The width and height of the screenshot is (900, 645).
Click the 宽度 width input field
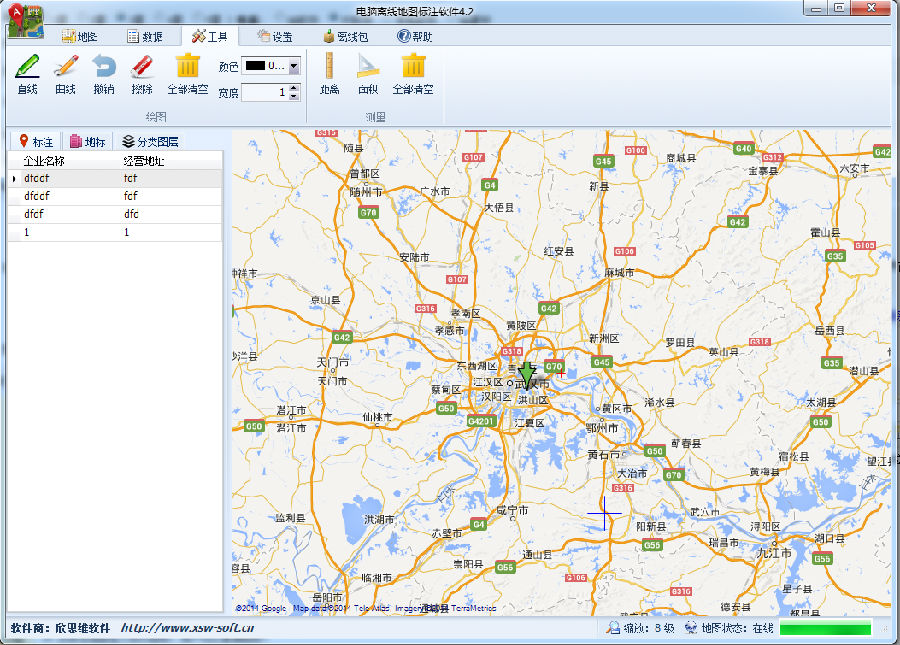click(x=265, y=93)
